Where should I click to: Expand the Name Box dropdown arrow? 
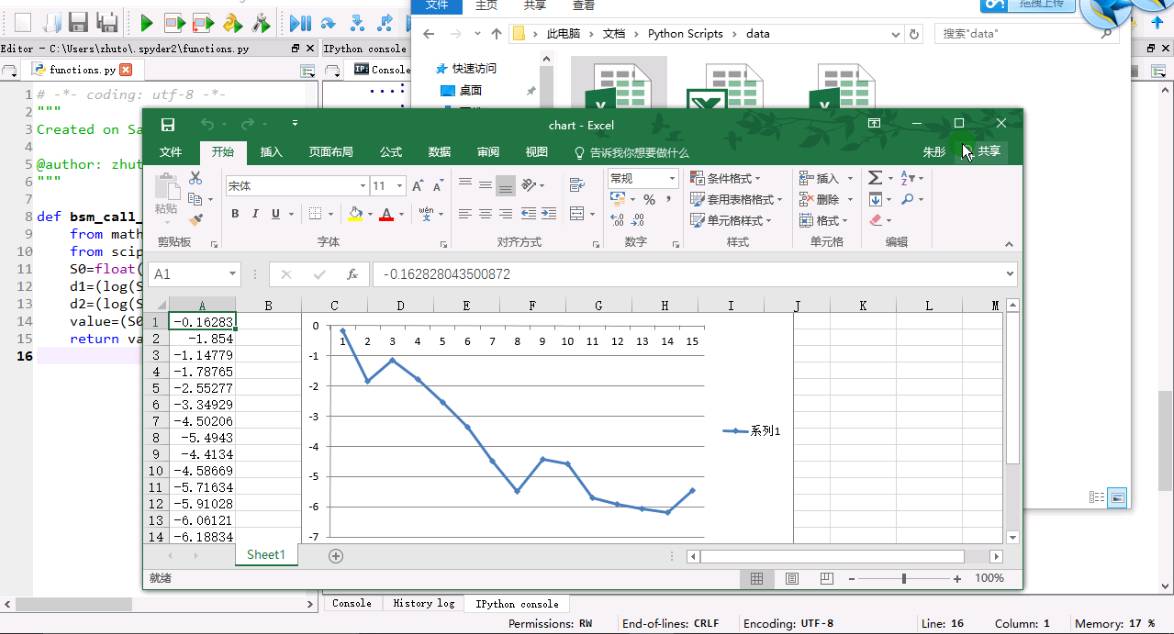tap(233, 274)
